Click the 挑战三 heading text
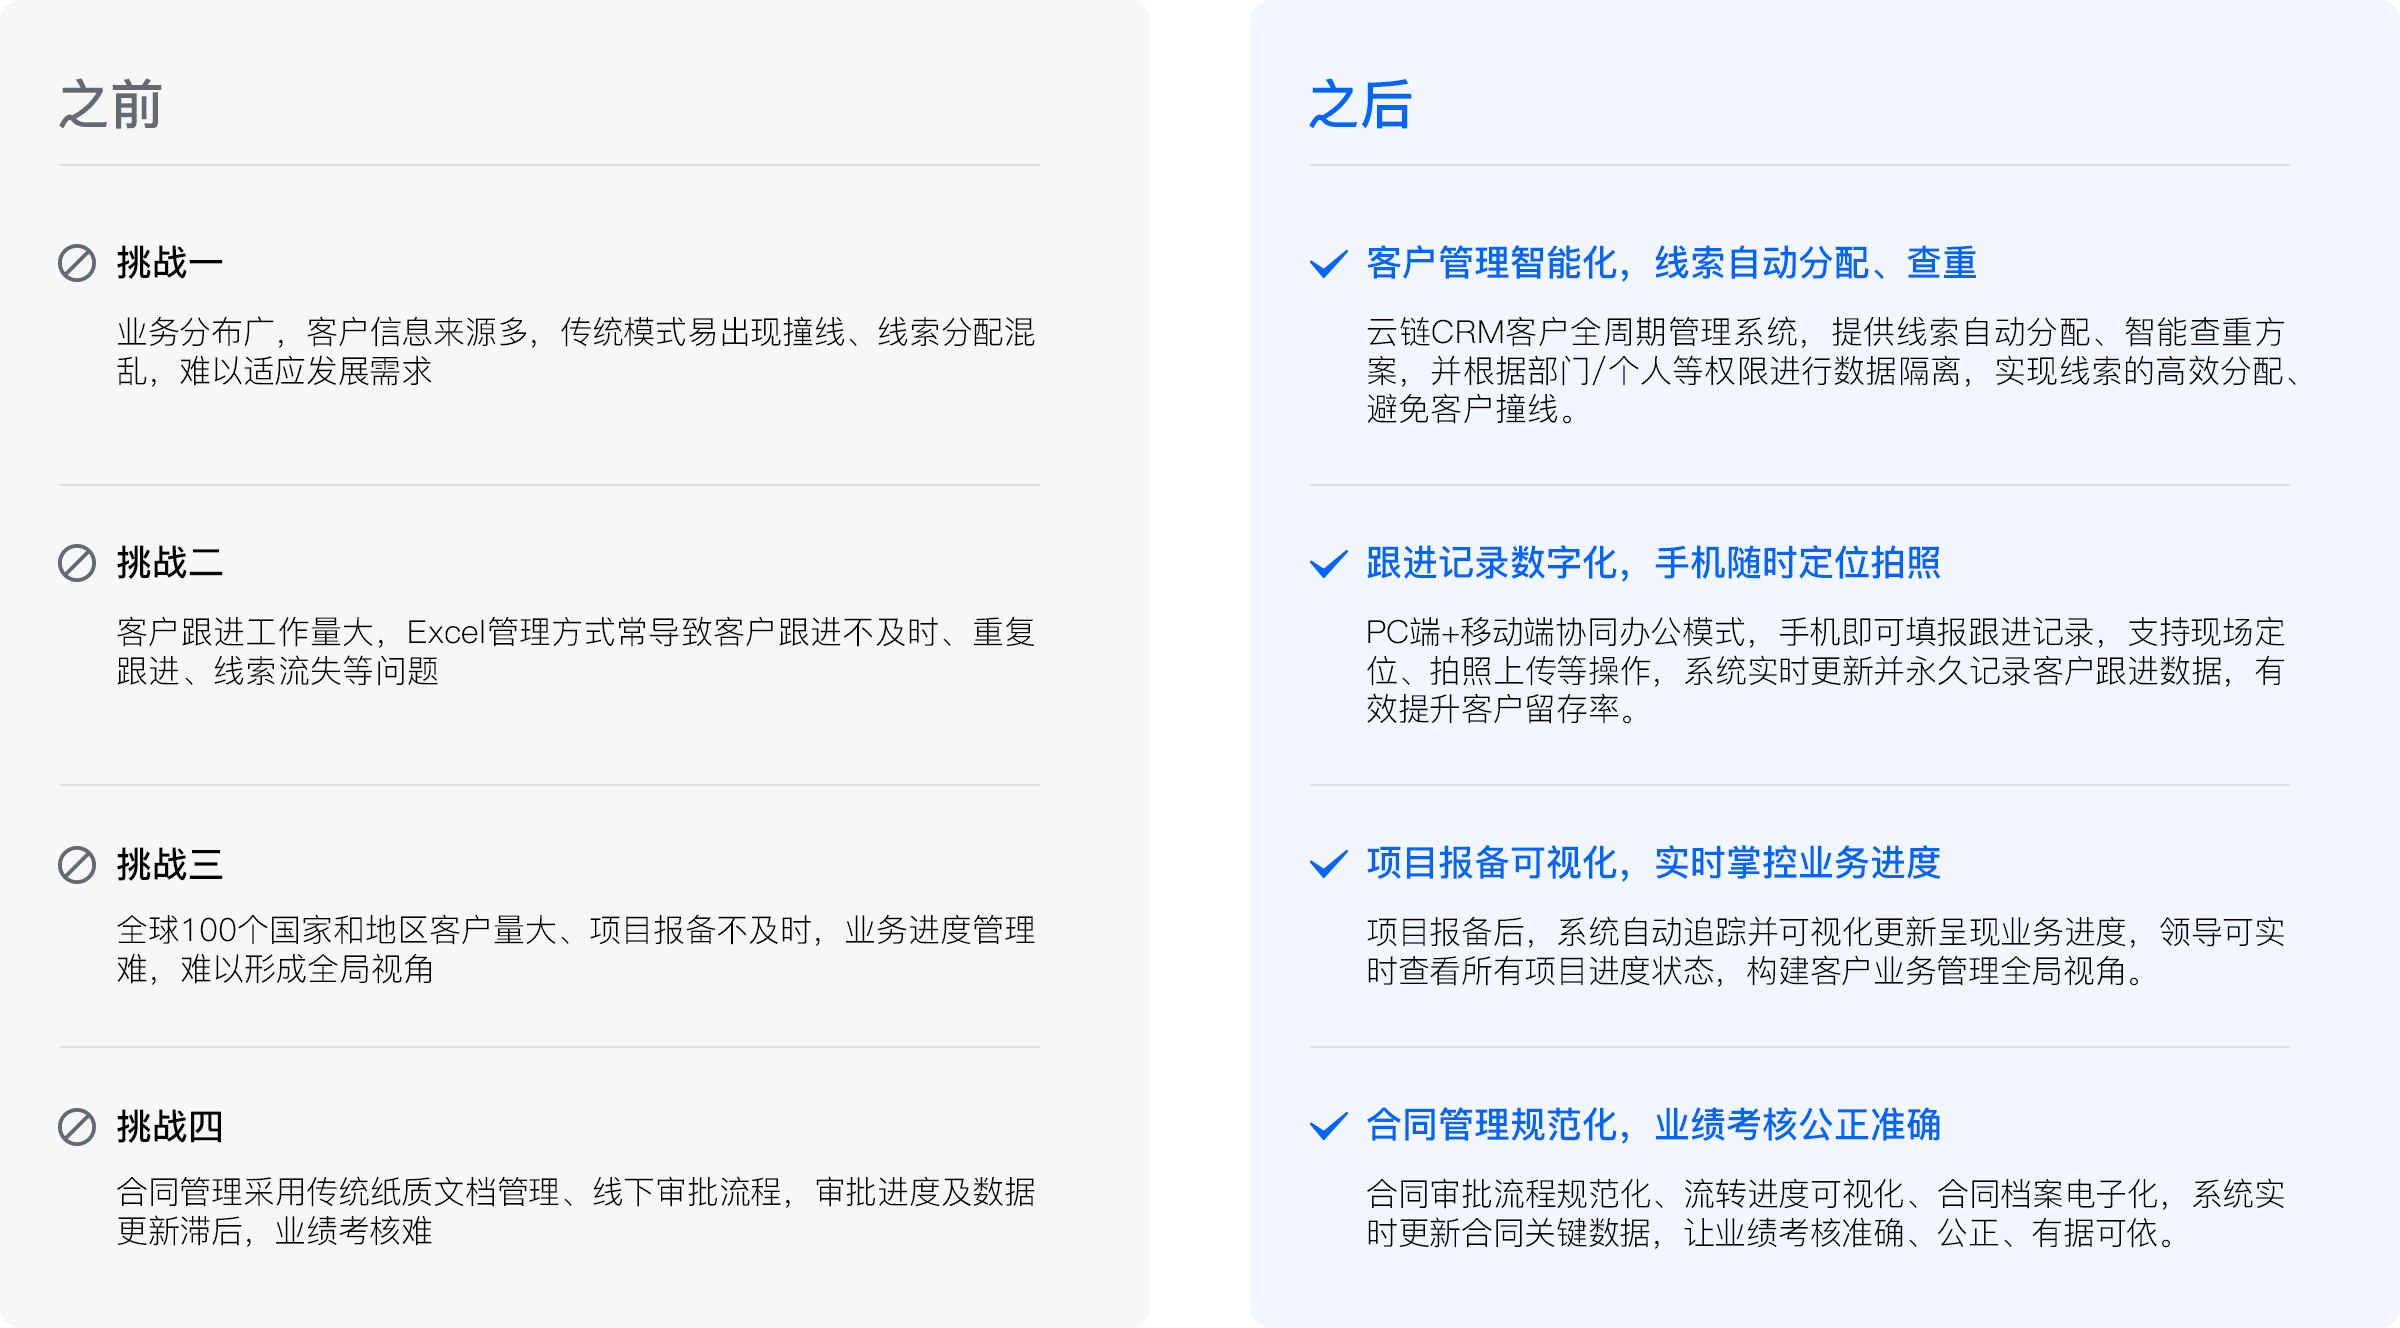Image resolution: width=2400 pixels, height=1328 pixels. 169,865
